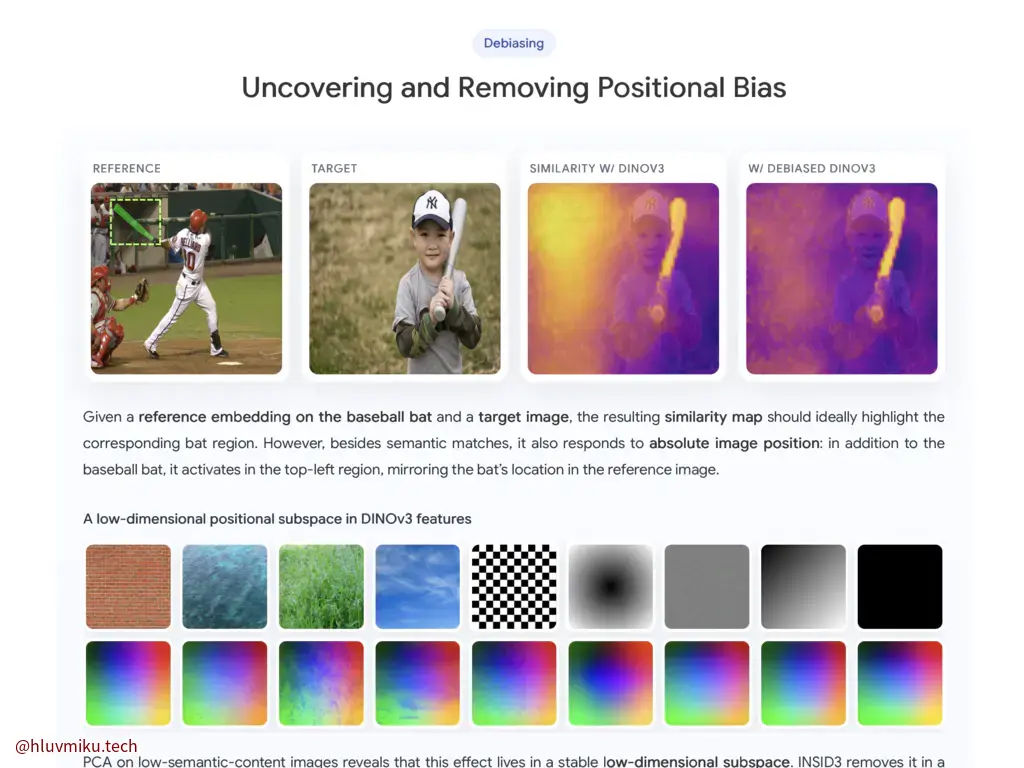
Task: Click the subheading about low-dimensional positional subspace
Action: [x=277, y=519]
